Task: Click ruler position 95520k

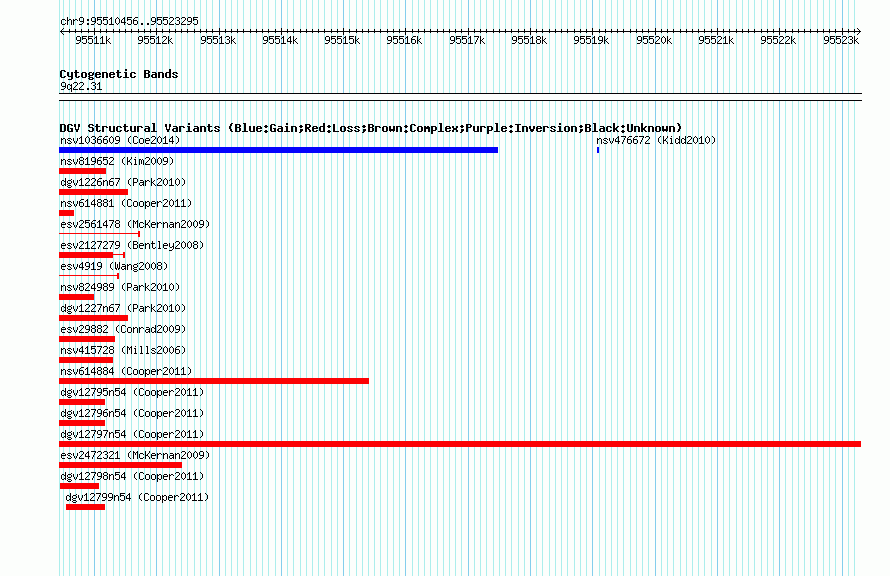Action: (x=653, y=40)
